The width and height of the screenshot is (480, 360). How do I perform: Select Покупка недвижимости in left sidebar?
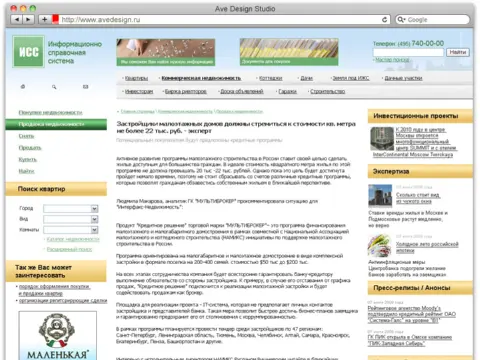tap(50, 112)
